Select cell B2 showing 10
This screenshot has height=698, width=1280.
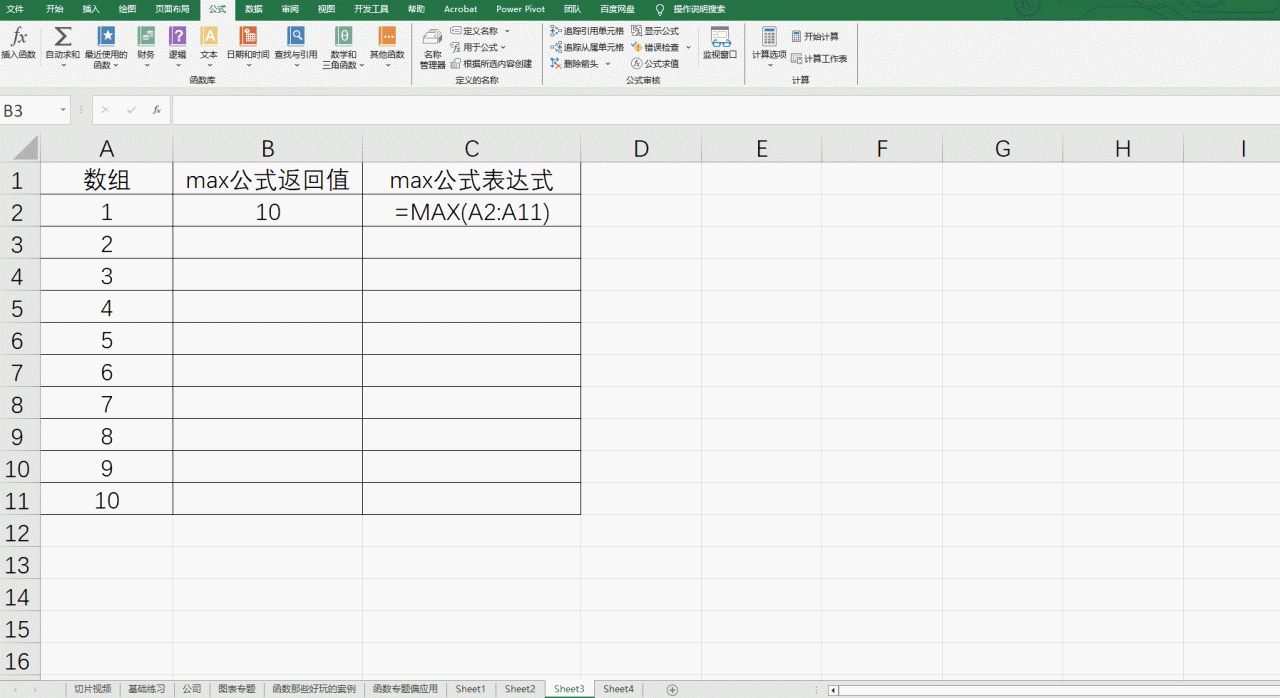tap(267, 211)
